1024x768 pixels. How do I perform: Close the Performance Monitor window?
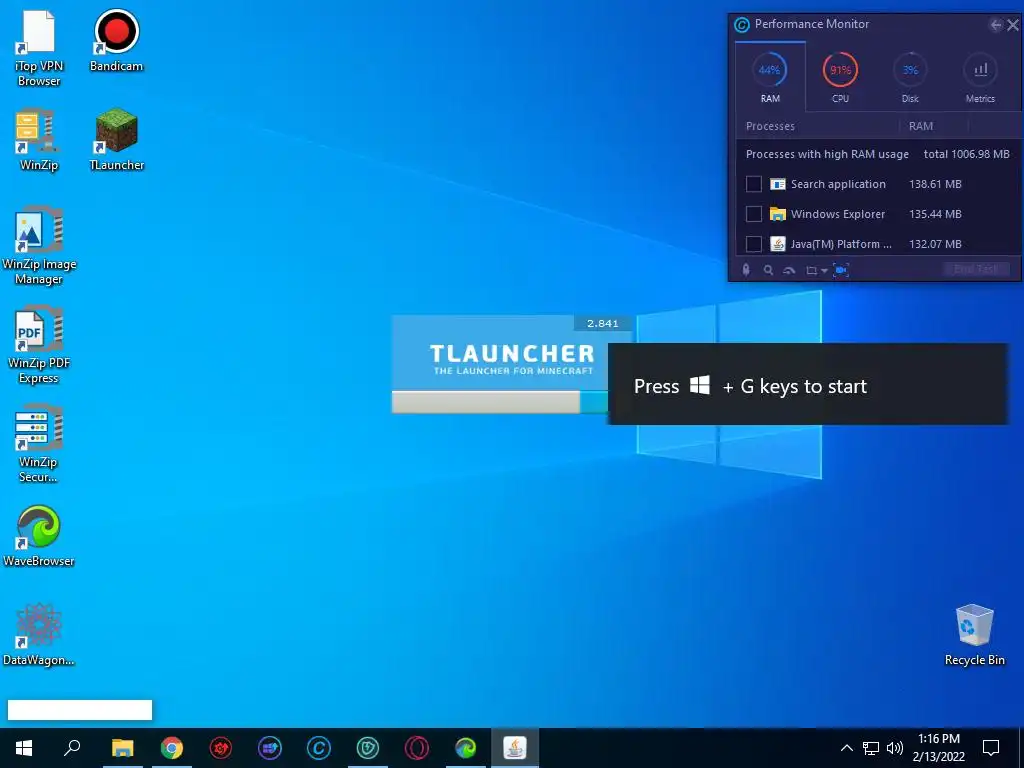point(1013,25)
